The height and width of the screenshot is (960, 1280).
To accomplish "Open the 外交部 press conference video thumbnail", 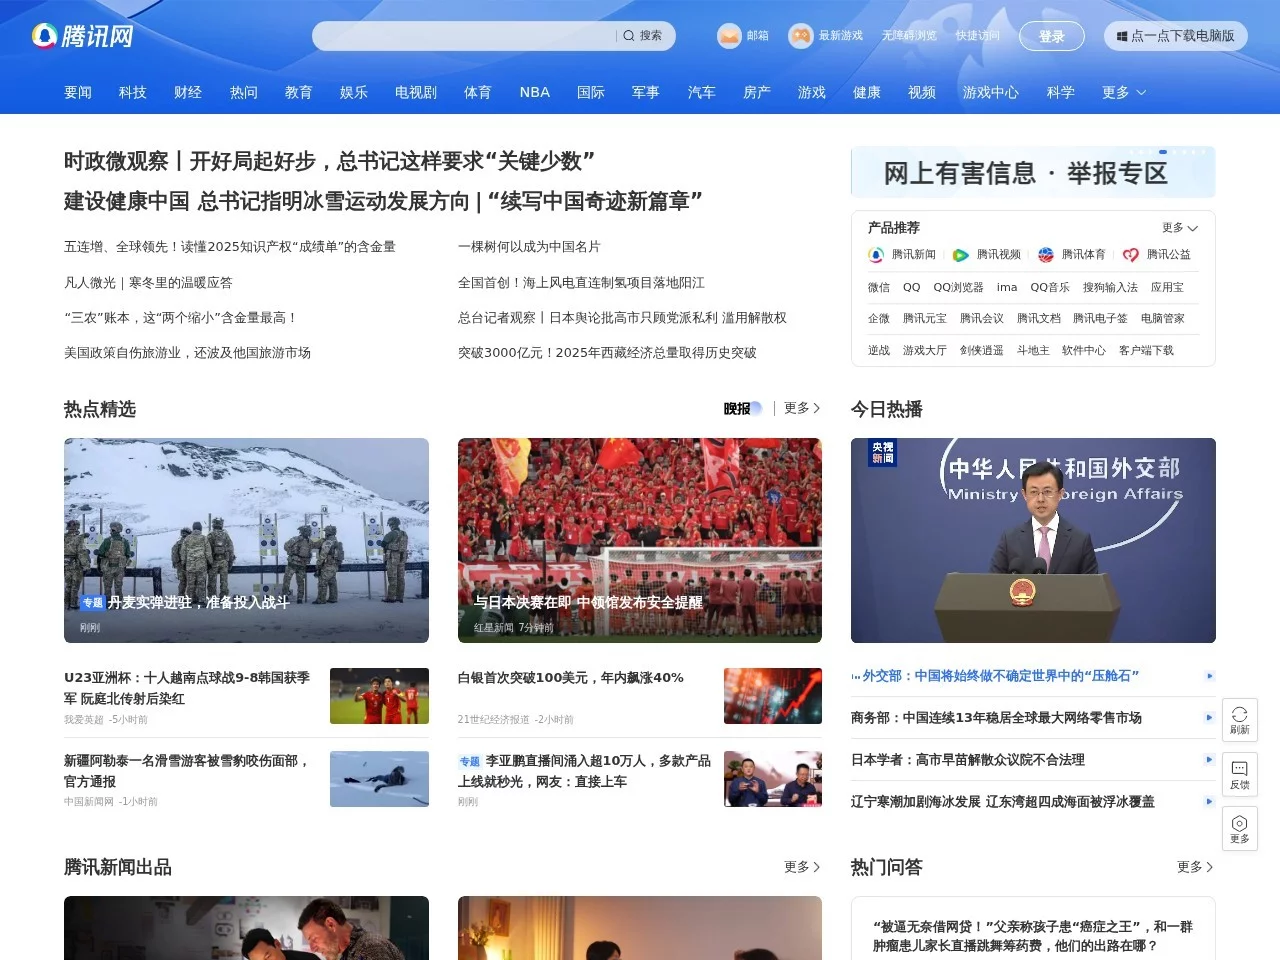I will 1033,540.
